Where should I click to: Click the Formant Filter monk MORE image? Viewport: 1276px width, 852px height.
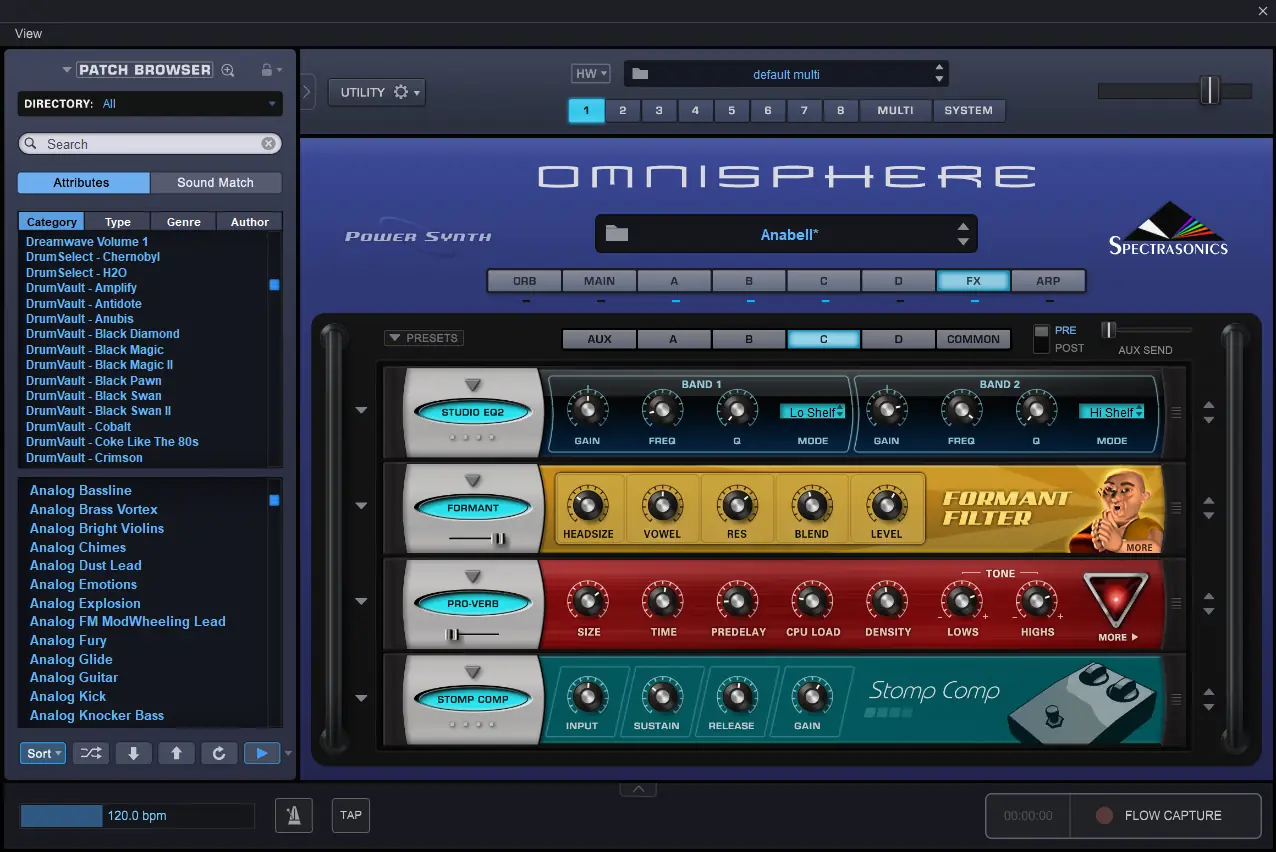point(1117,510)
